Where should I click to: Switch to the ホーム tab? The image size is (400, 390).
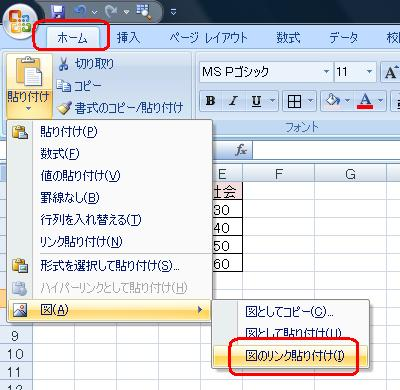tap(72, 38)
